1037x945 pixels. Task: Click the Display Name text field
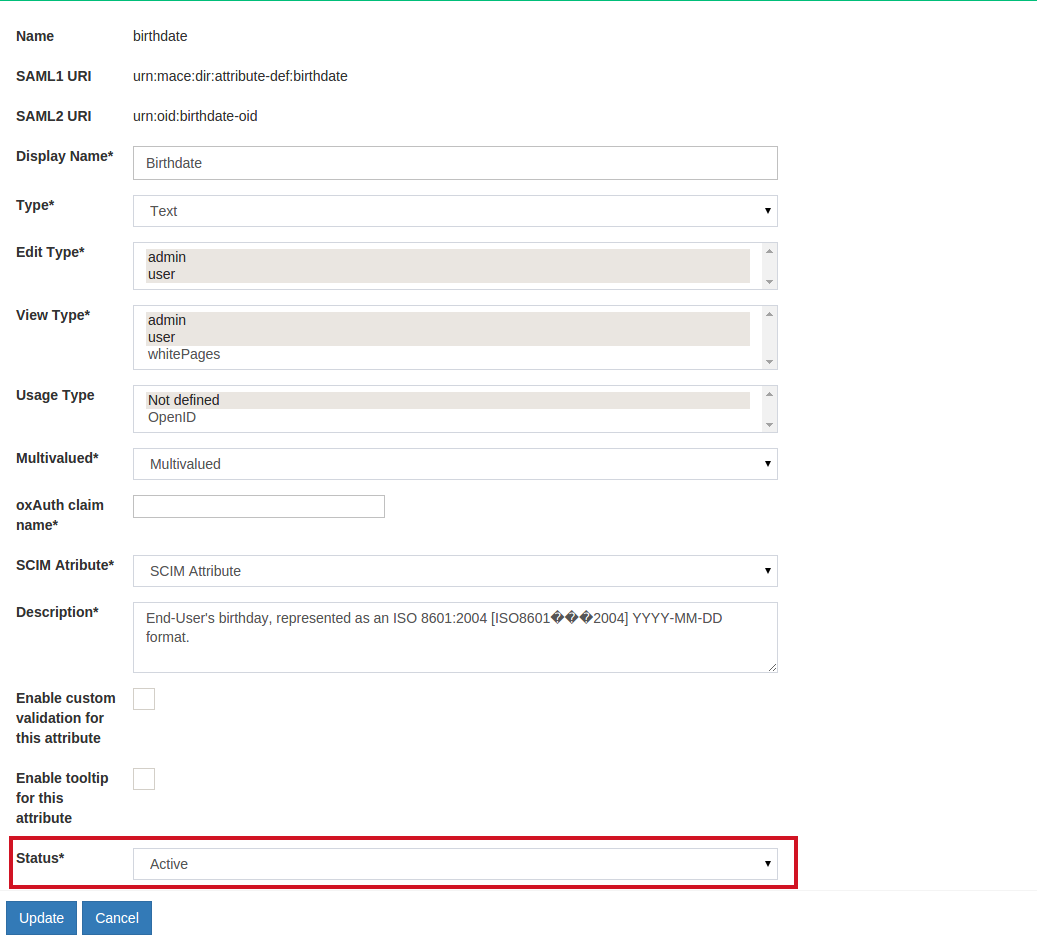455,163
